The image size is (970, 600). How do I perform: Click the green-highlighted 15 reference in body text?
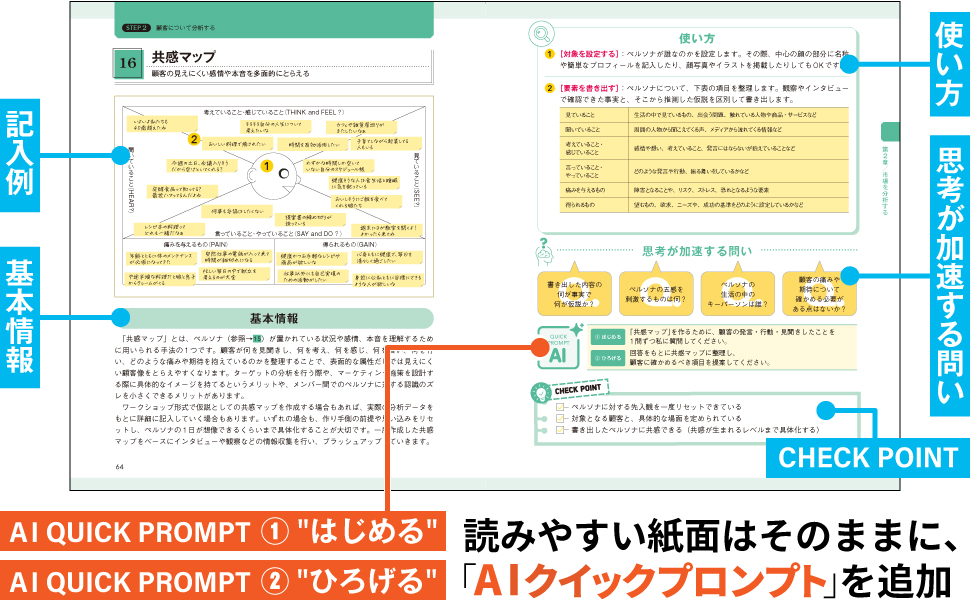257,338
